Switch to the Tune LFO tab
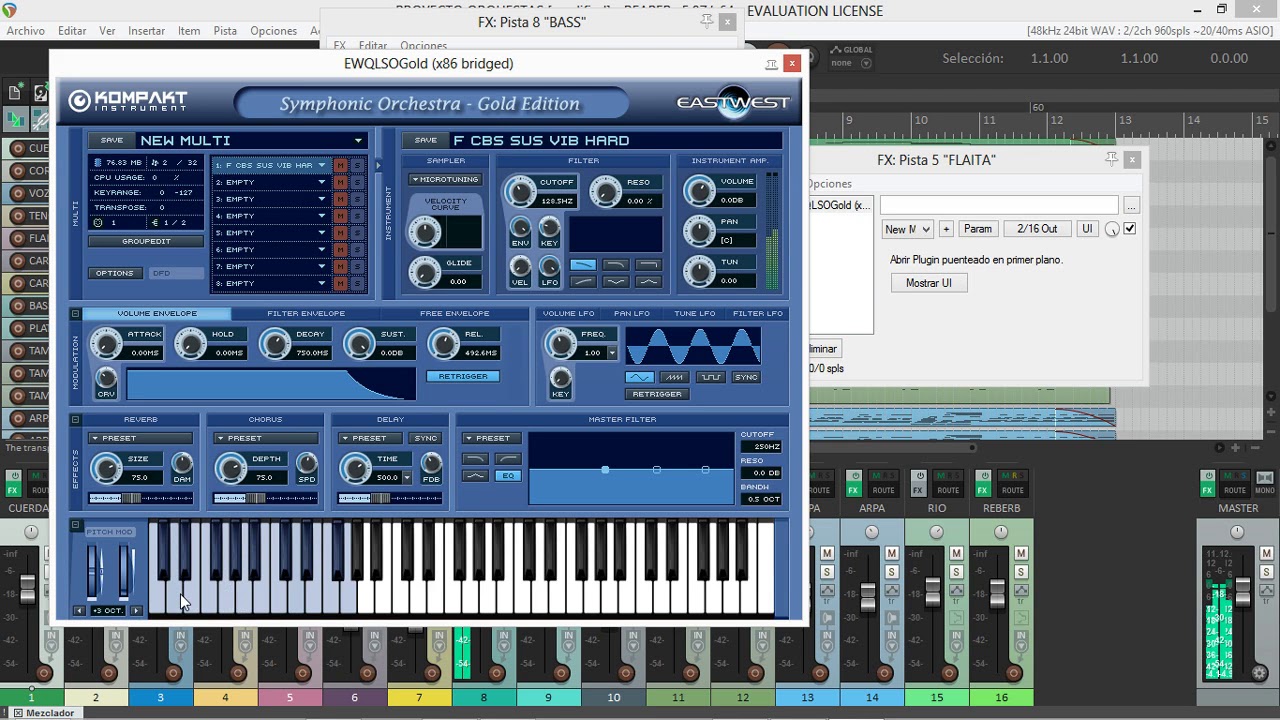The width and height of the screenshot is (1280, 720). [694, 314]
